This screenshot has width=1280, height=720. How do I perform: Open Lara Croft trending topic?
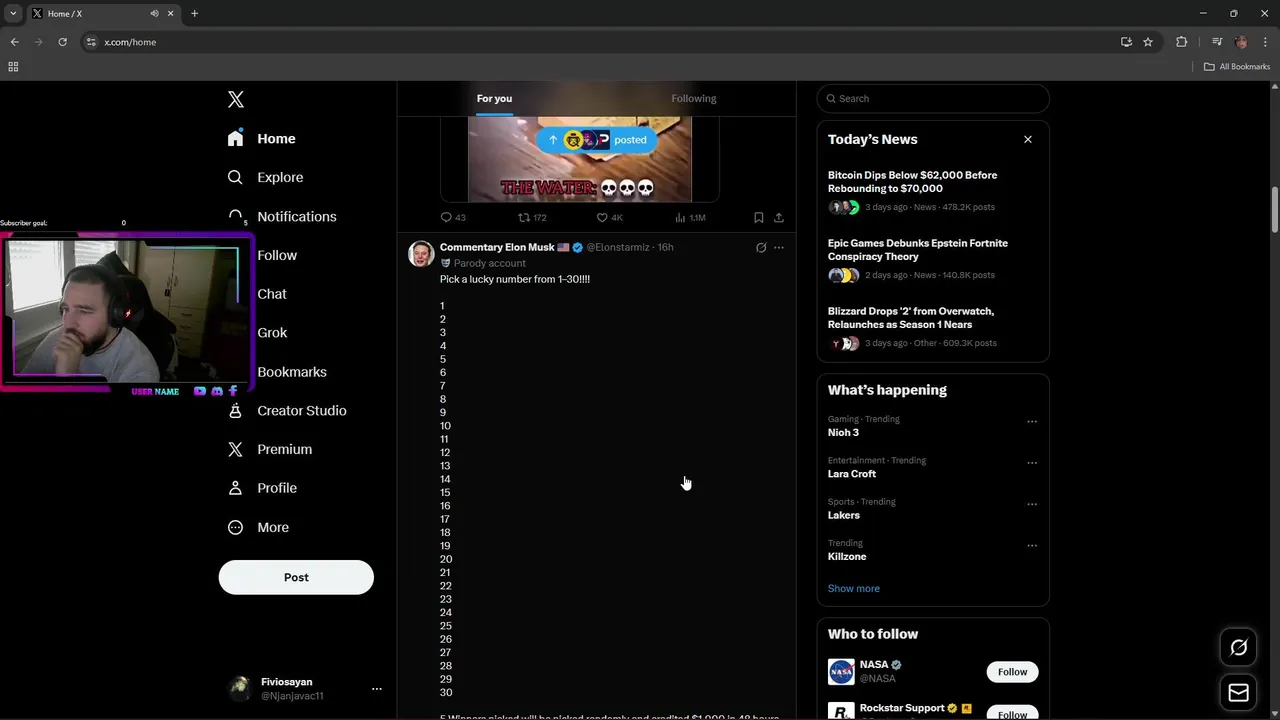tap(852, 474)
